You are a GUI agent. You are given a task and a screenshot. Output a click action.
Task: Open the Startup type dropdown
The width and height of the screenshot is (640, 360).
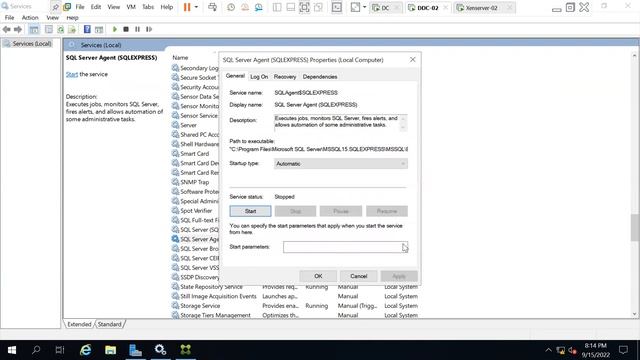coord(341,164)
